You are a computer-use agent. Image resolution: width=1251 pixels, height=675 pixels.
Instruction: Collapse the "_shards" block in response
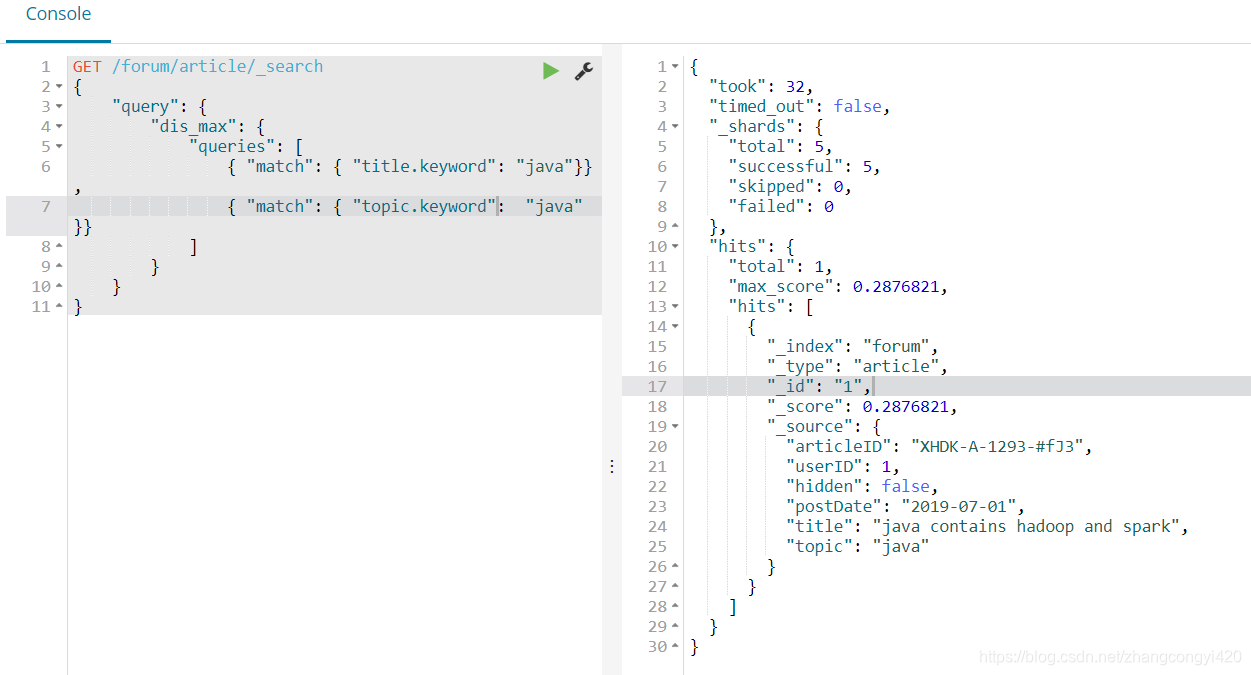point(676,127)
